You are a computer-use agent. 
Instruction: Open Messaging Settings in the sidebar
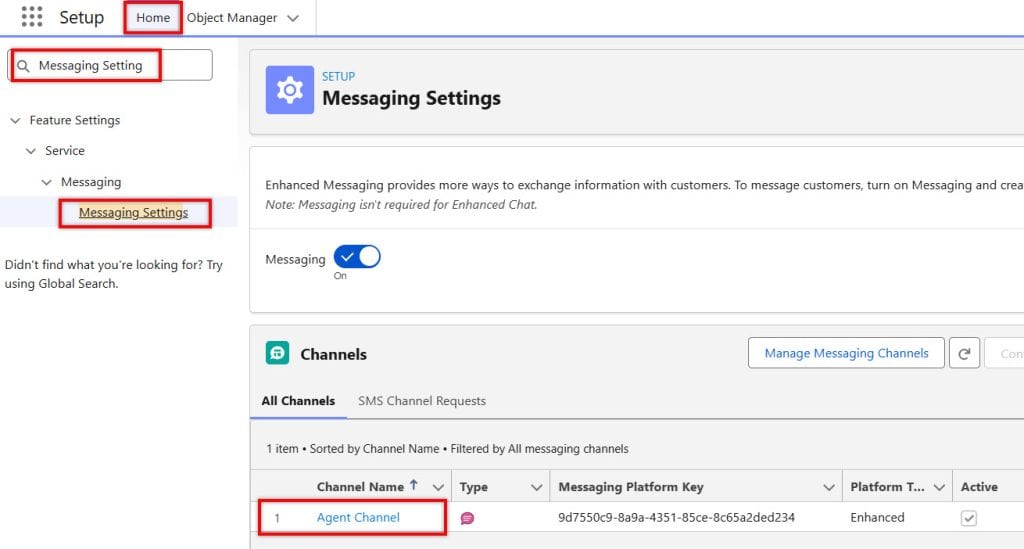coord(133,213)
